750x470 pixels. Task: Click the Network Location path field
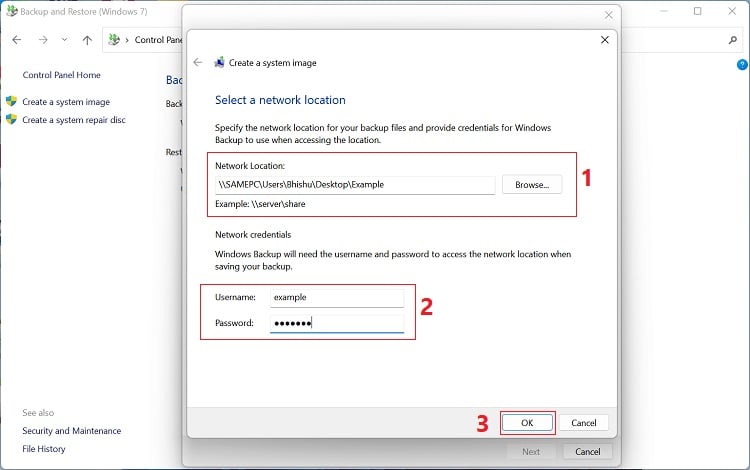[x=355, y=185]
